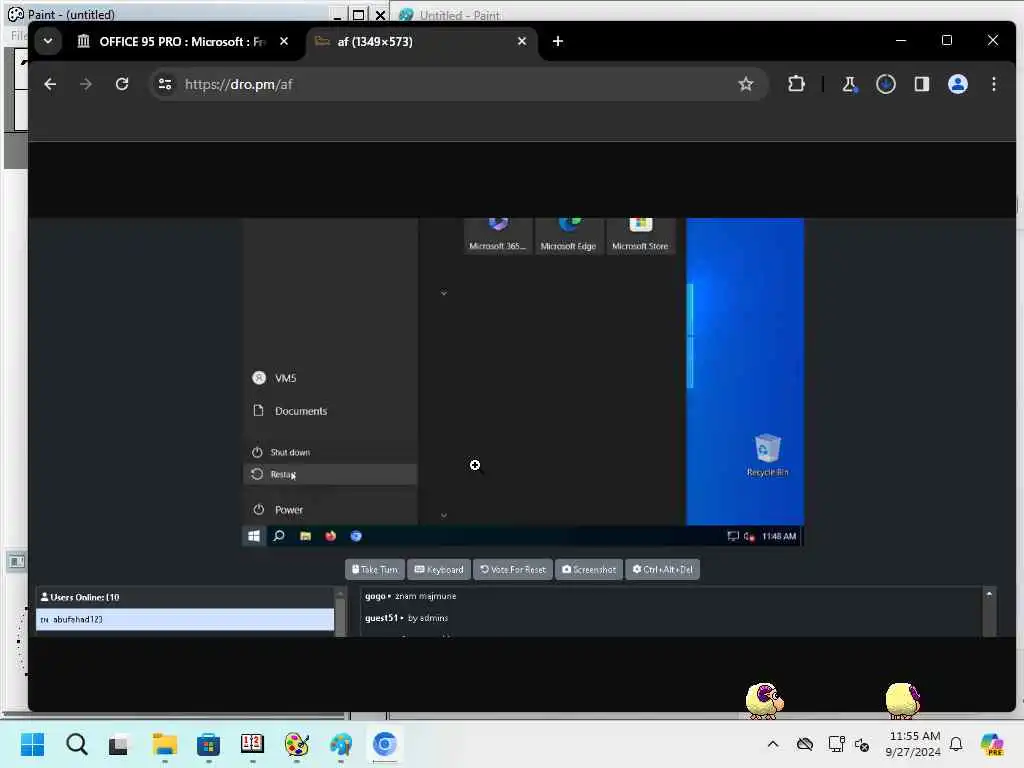Screen dimensions: 1024x768
Task: Close the af (1349×573) tab
Action: [x=522, y=41]
